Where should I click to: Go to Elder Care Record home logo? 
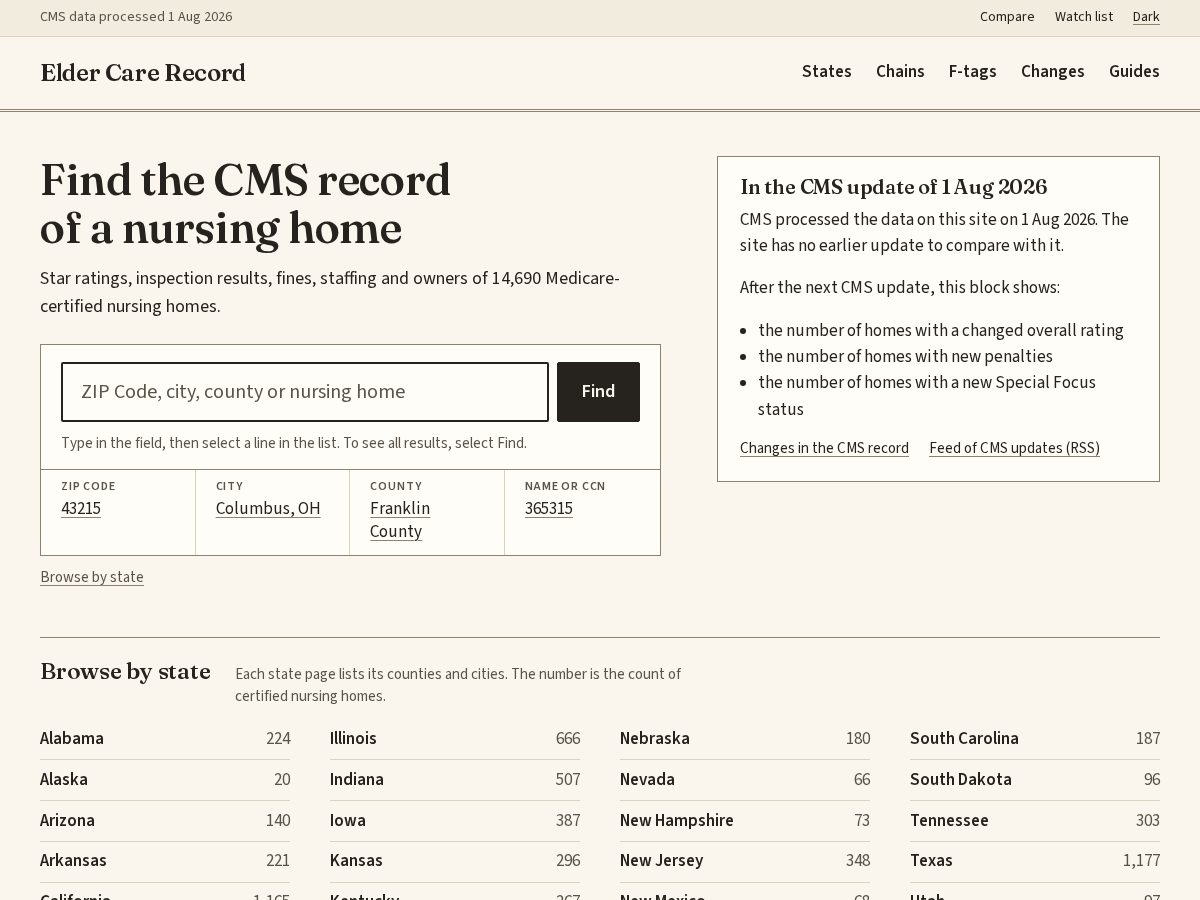click(143, 73)
